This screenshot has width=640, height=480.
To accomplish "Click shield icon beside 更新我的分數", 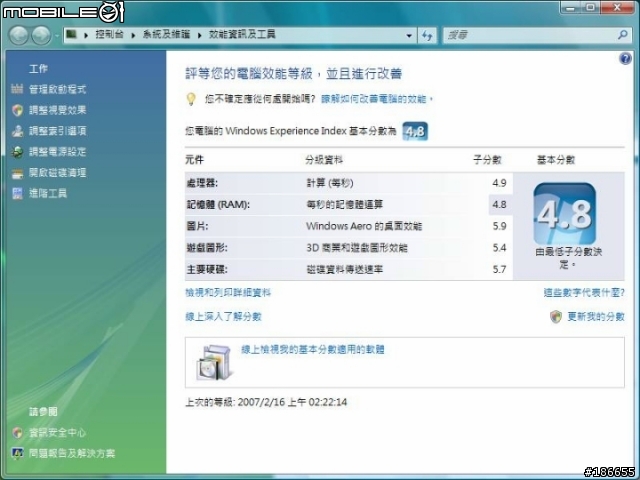I will [x=556, y=317].
